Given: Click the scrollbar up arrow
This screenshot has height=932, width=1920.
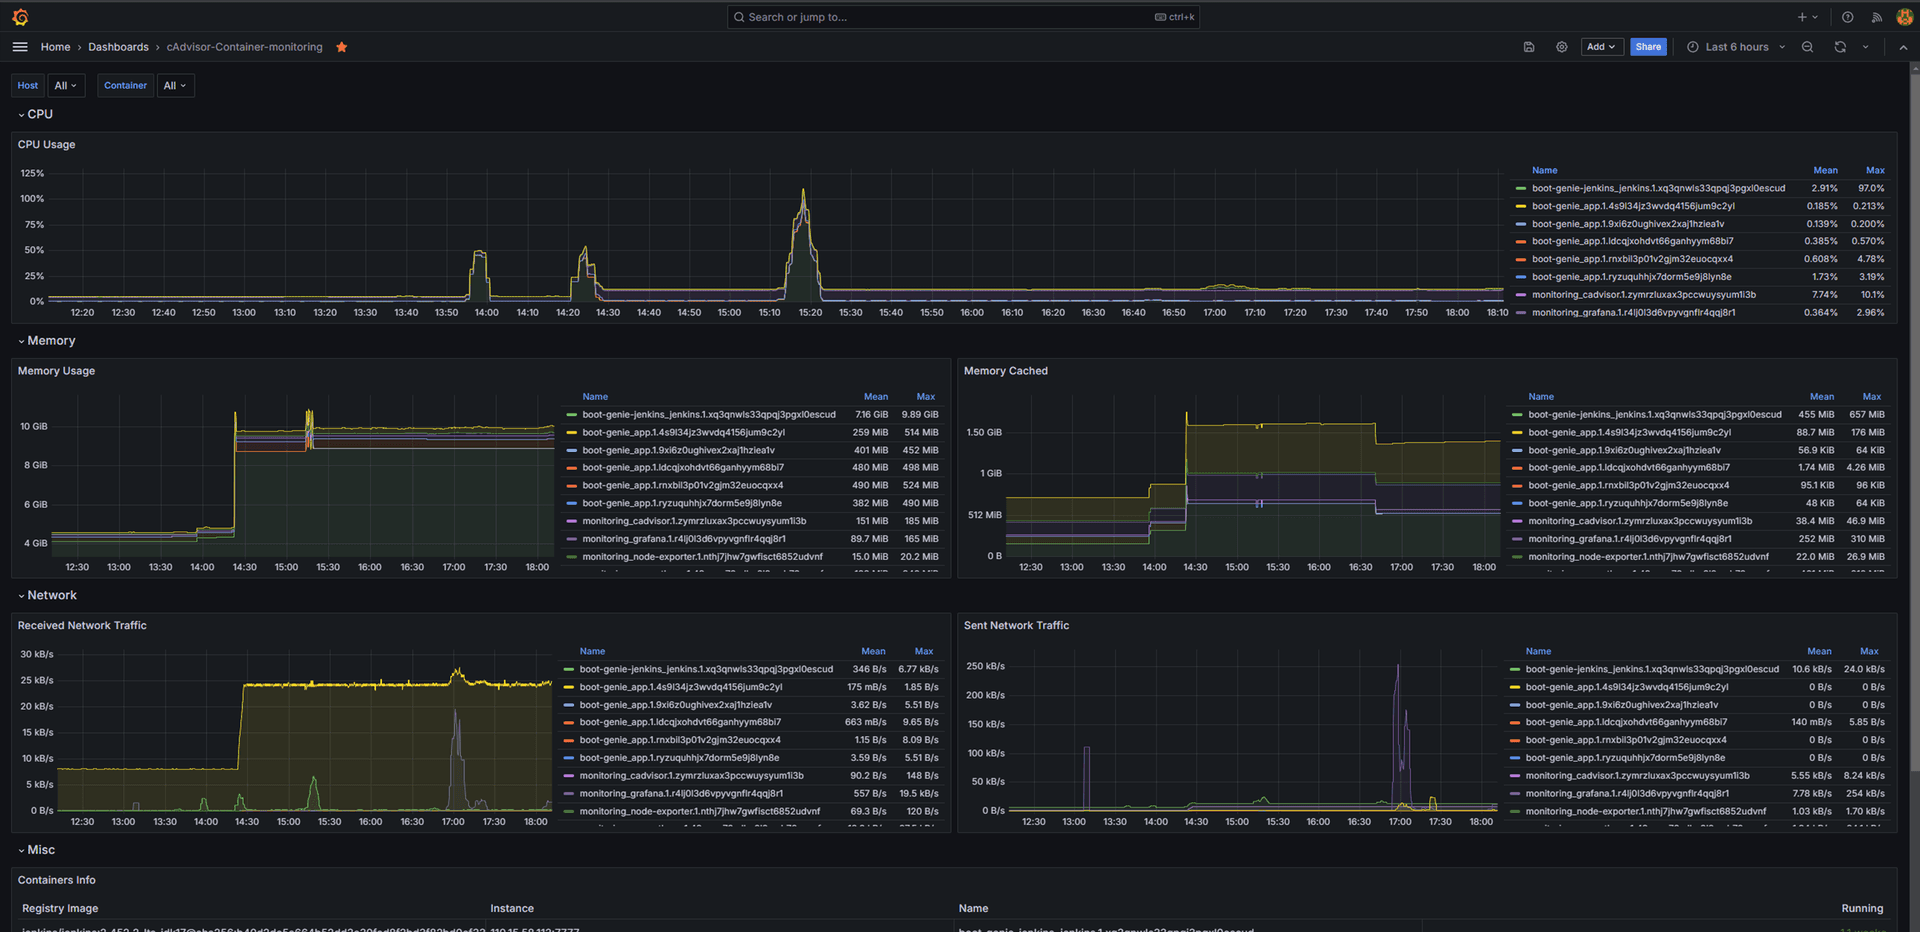Looking at the screenshot, I should 1915,69.
